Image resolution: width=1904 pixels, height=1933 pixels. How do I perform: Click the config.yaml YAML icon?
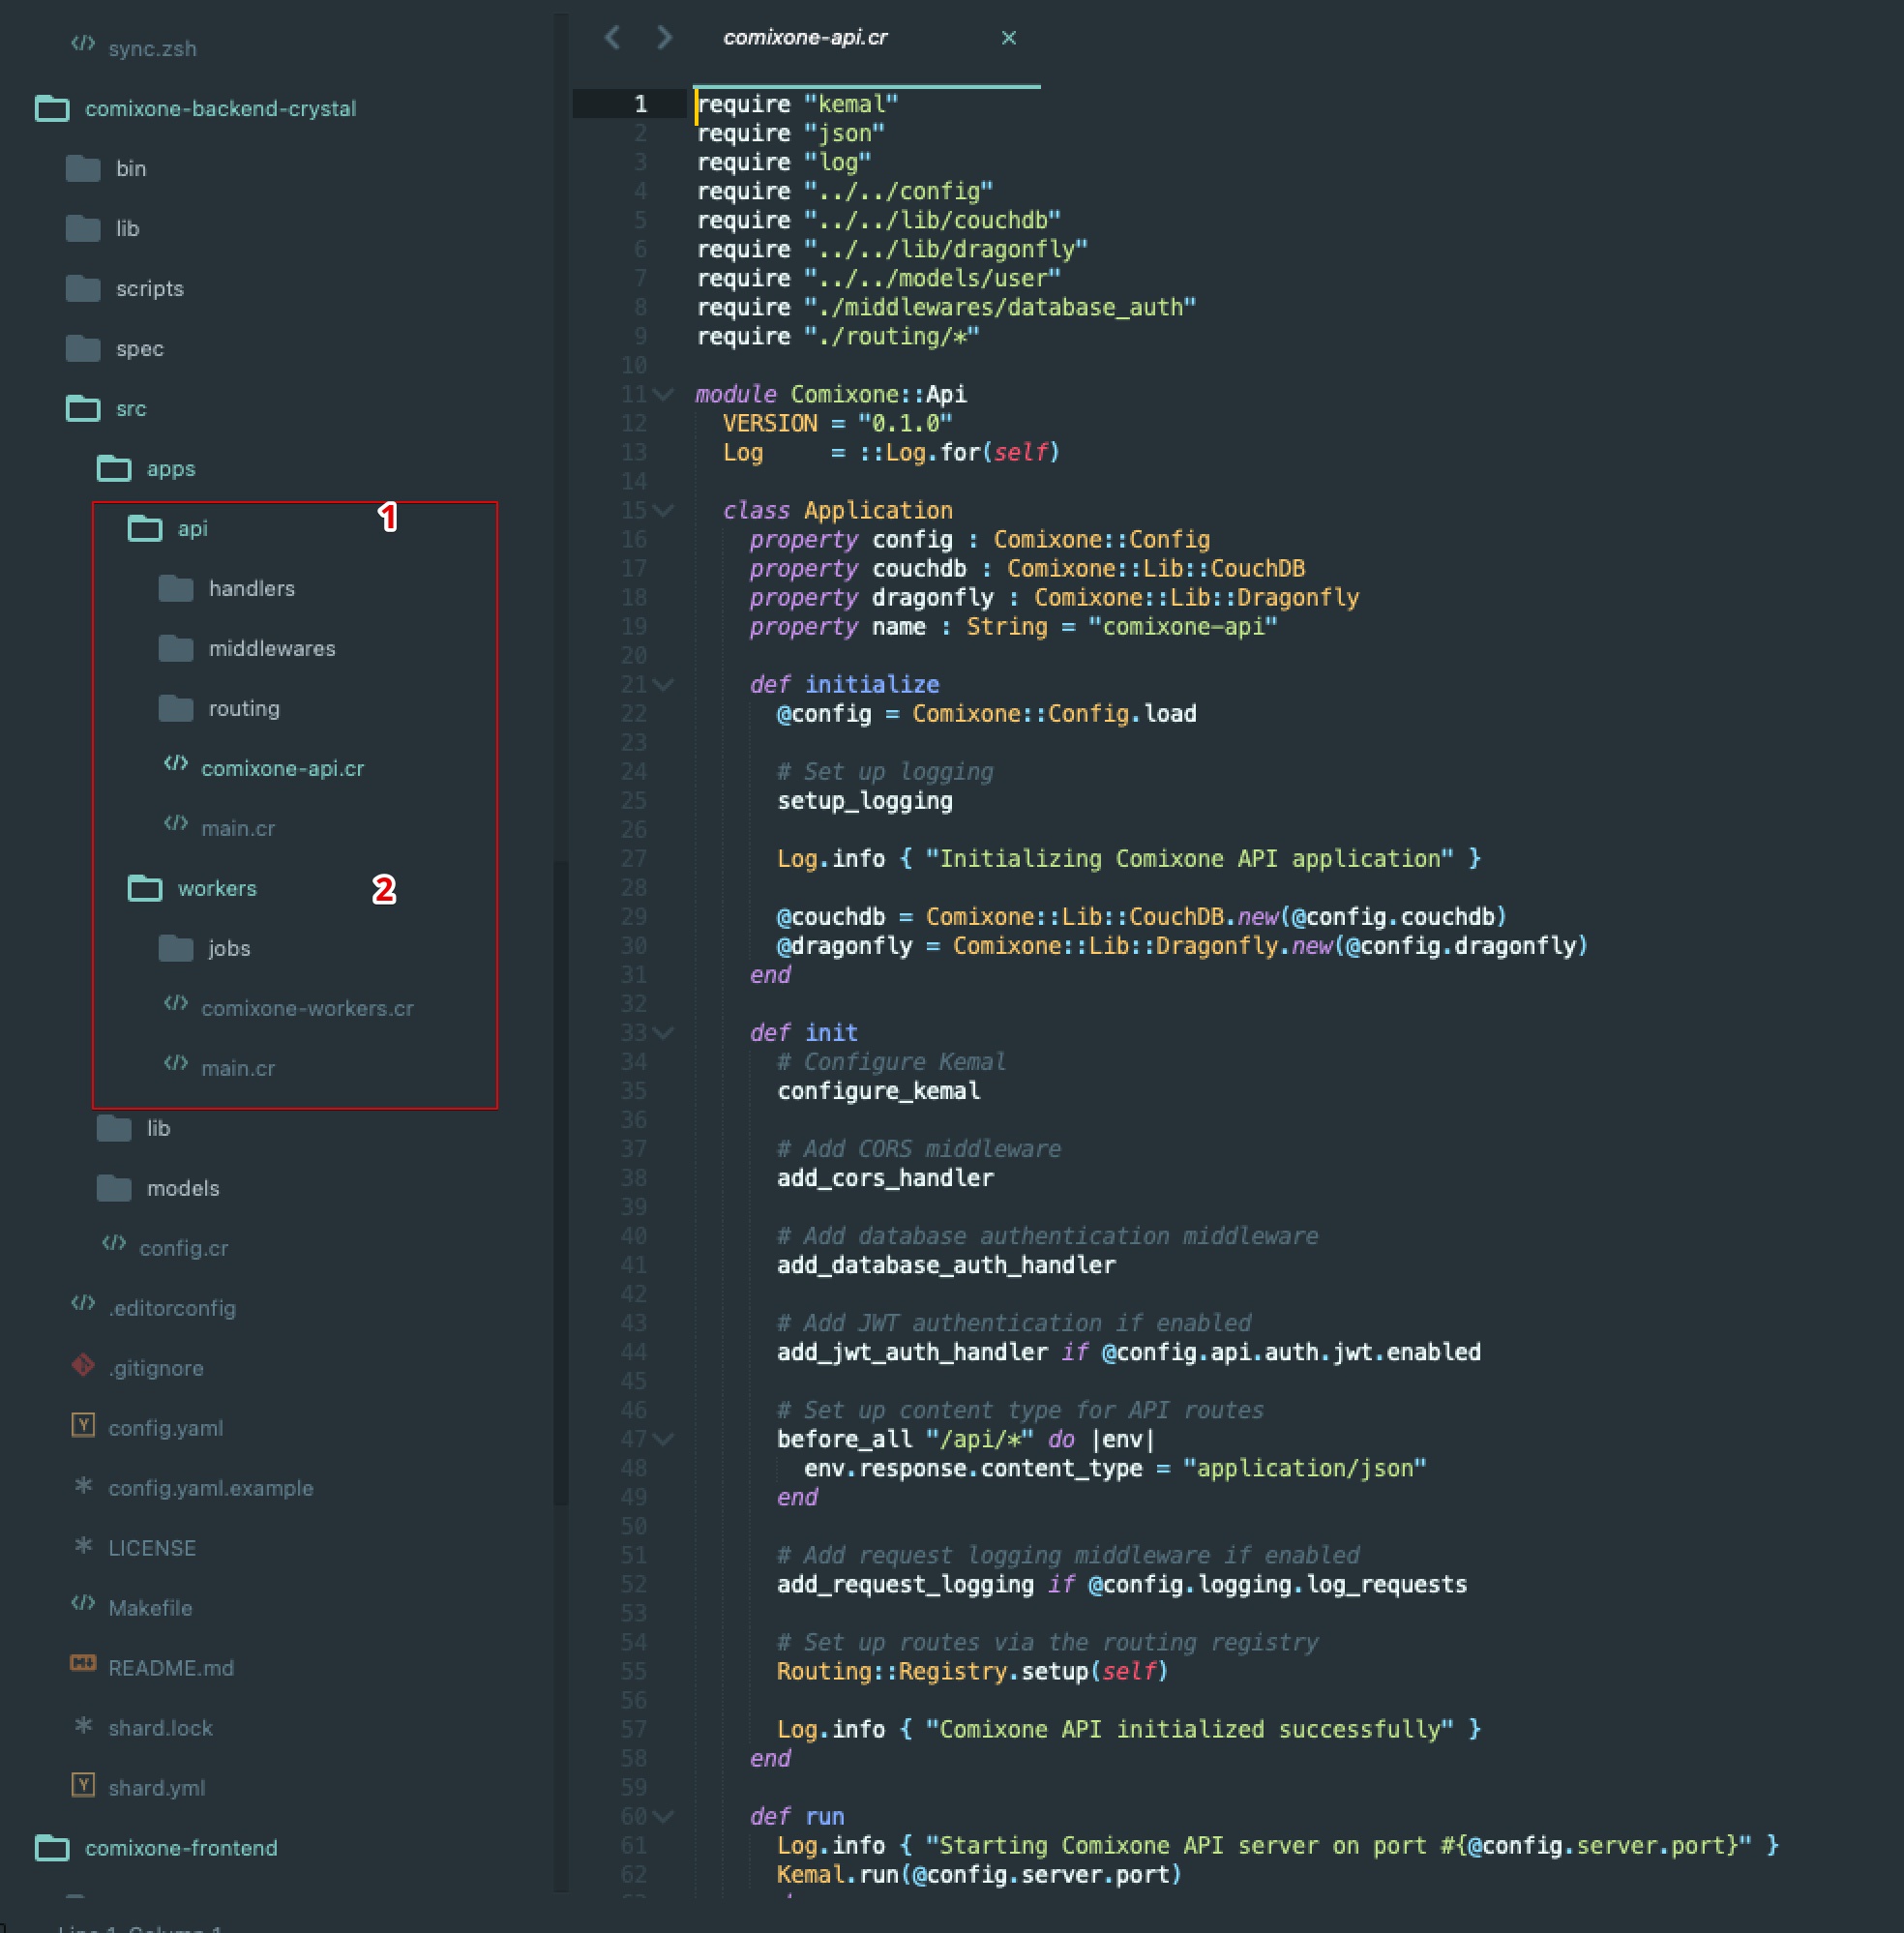coord(83,1426)
